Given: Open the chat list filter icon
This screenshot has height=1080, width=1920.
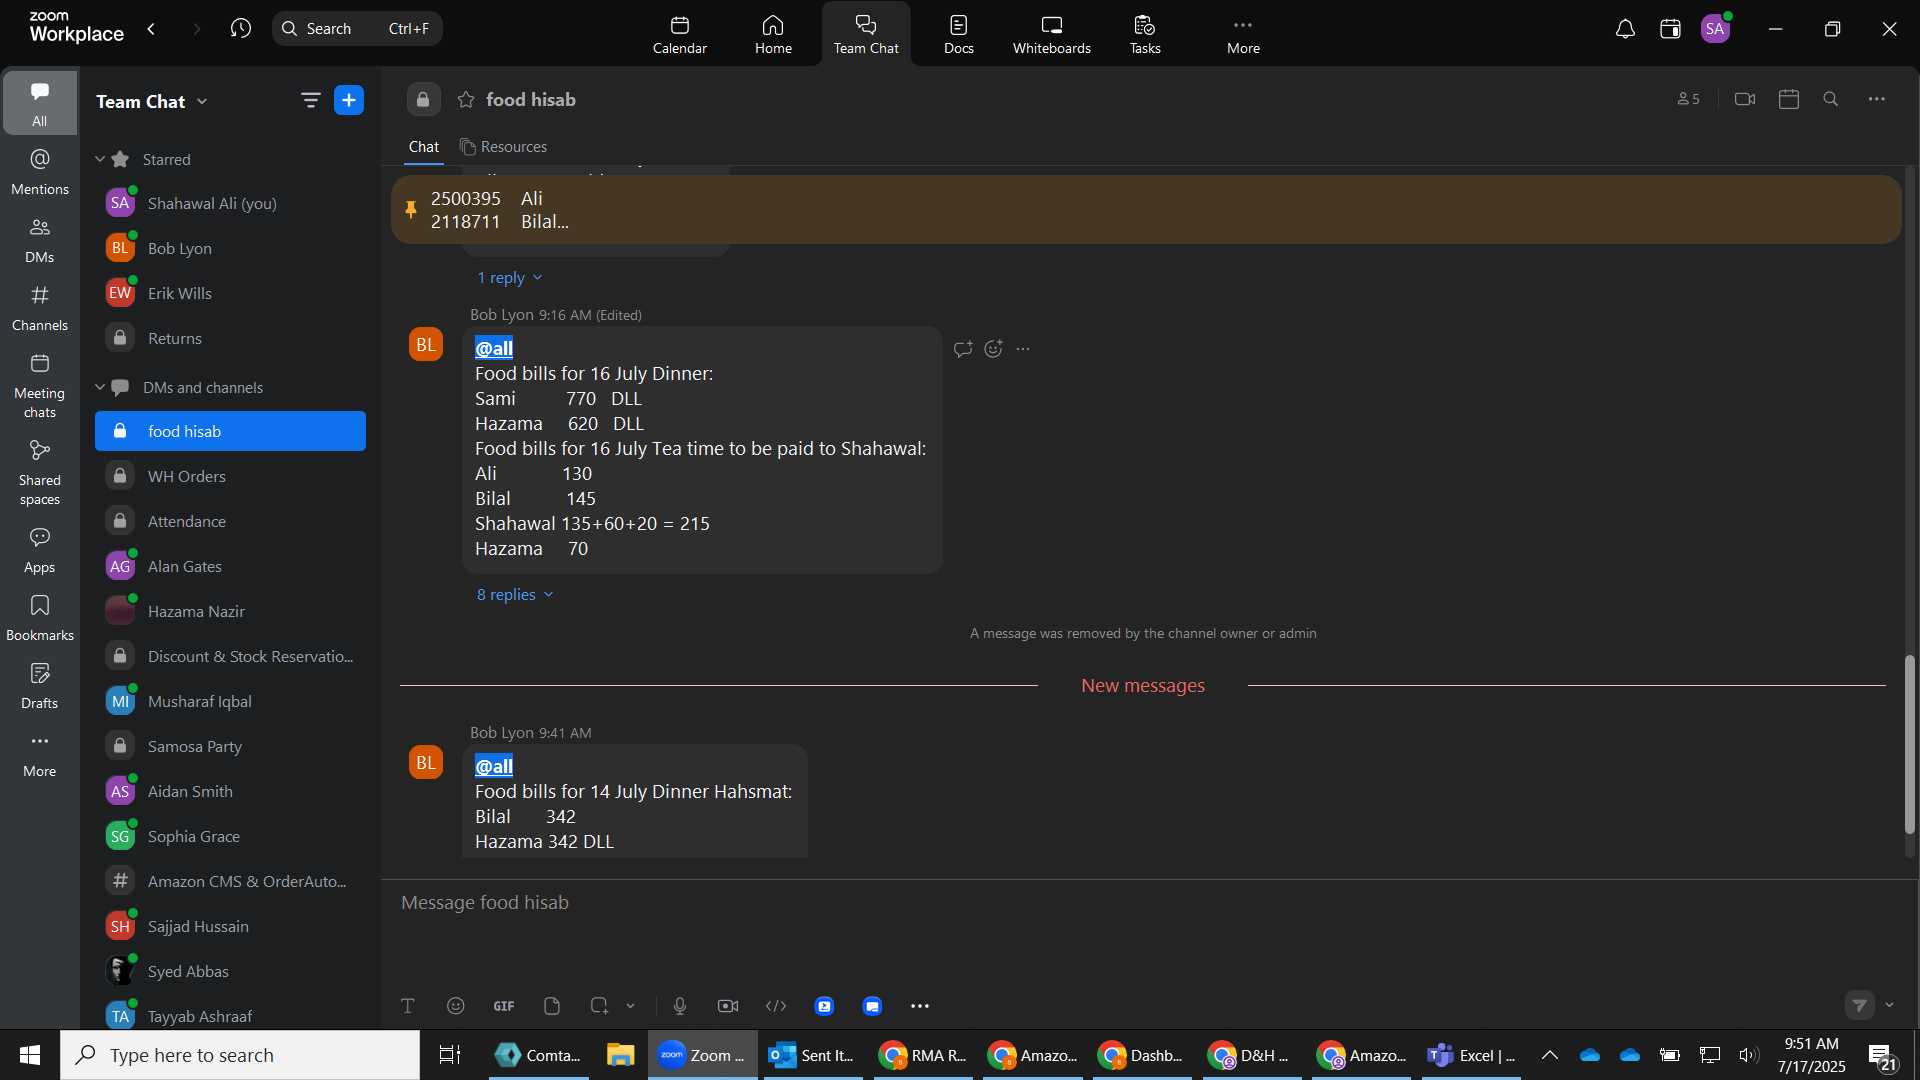Looking at the screenshot, I should [310, 100].
